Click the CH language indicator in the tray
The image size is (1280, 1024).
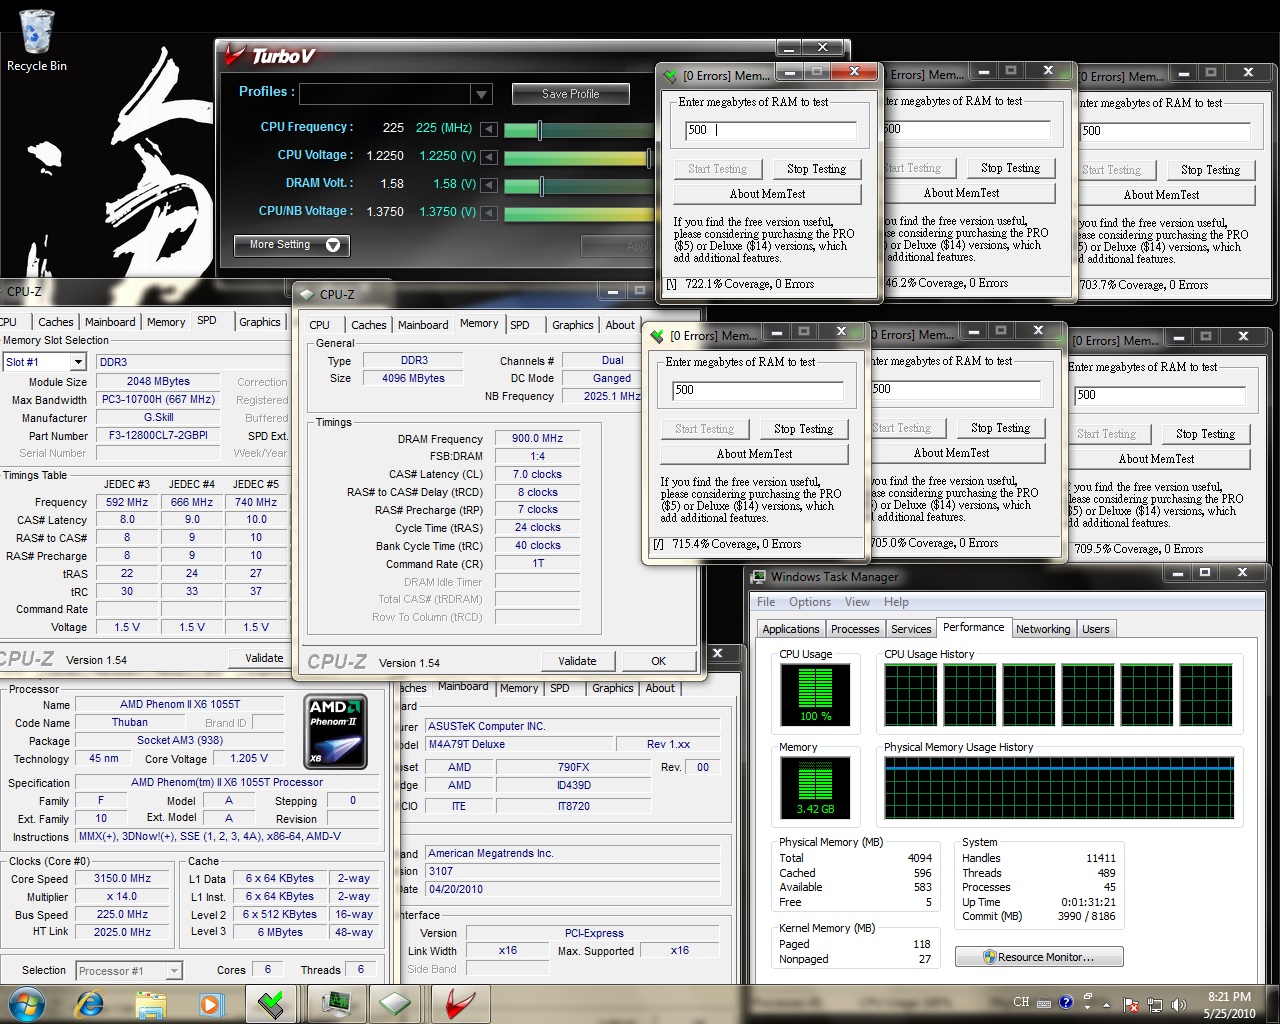pyautogui.click(x=1021, y=1002)
